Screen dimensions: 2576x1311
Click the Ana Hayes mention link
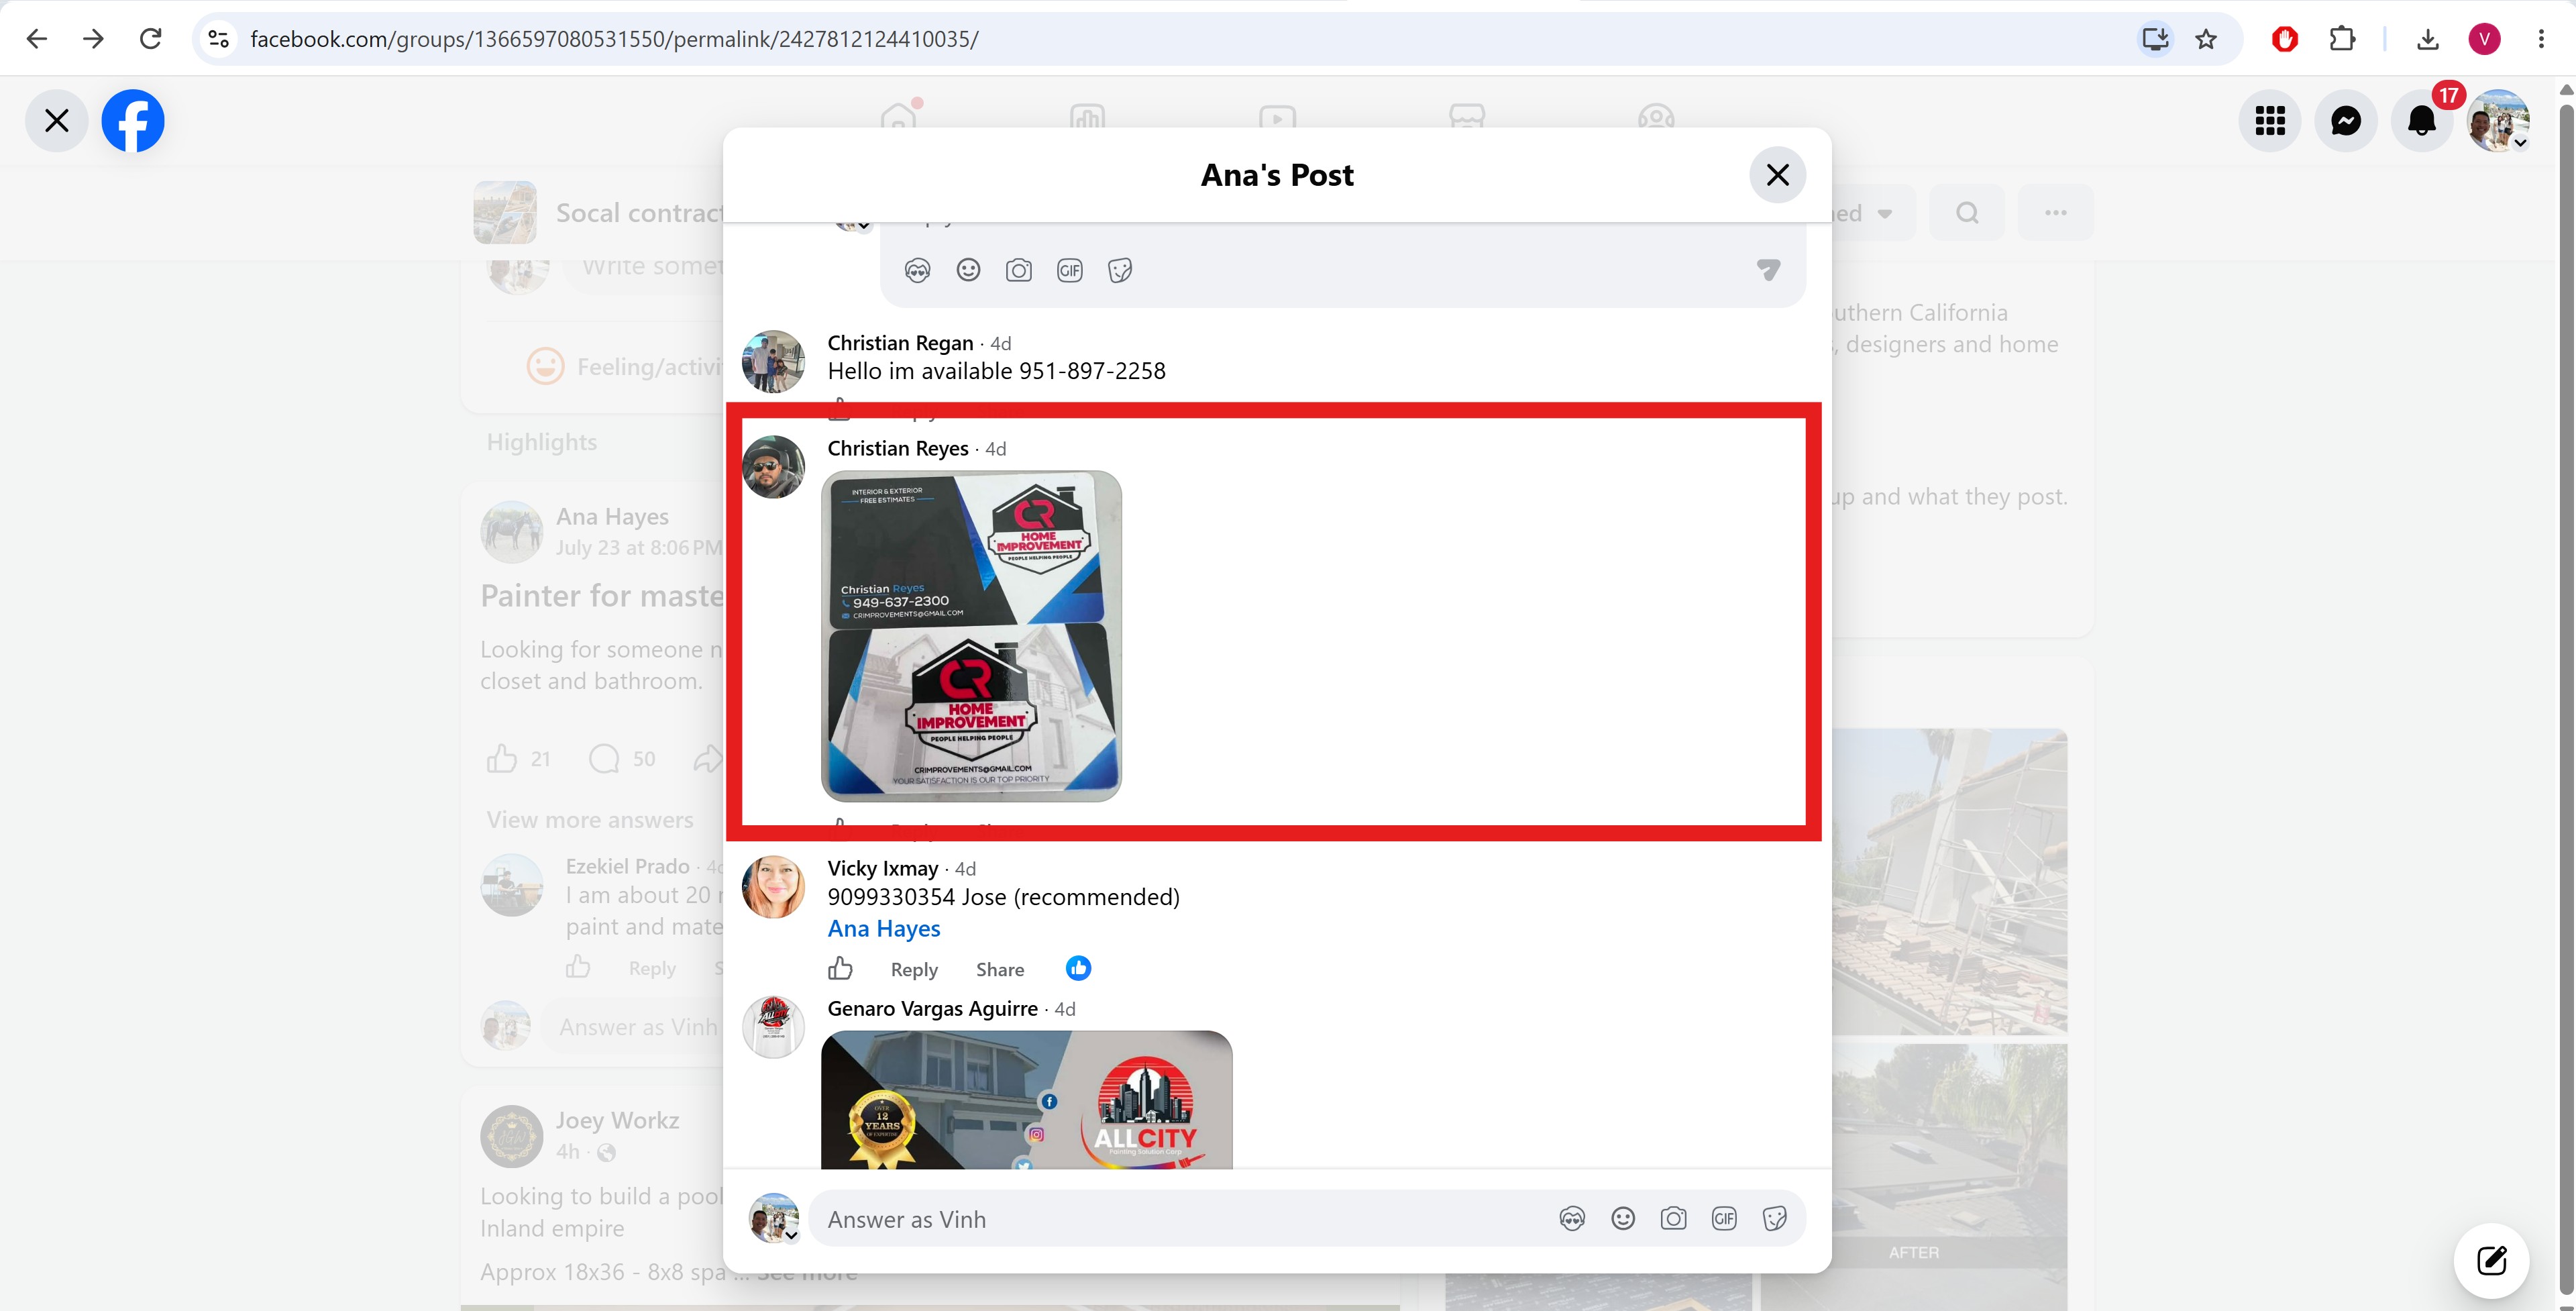(884, 929)
